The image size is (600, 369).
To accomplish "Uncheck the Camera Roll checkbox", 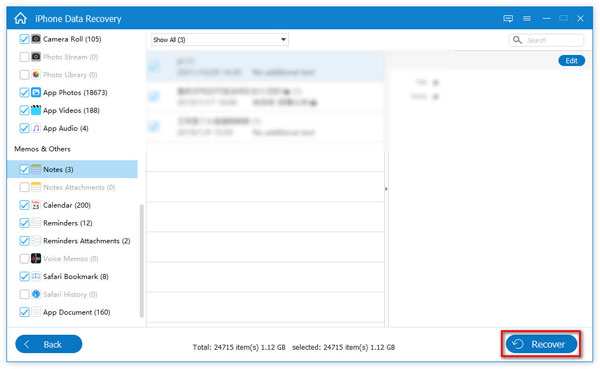I will pyautogui.click(x=24, y=39).
